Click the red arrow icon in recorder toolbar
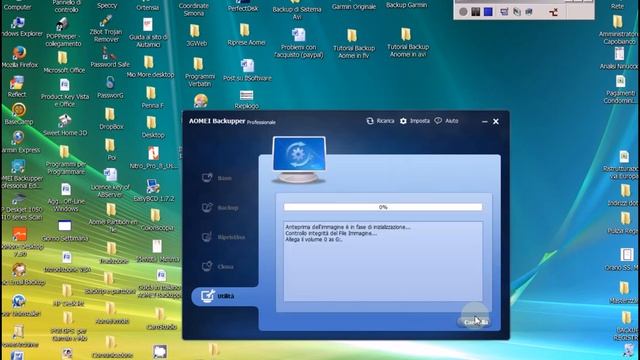Image resolution: width=640 pixels, height=360 pixels. [553, 12]
